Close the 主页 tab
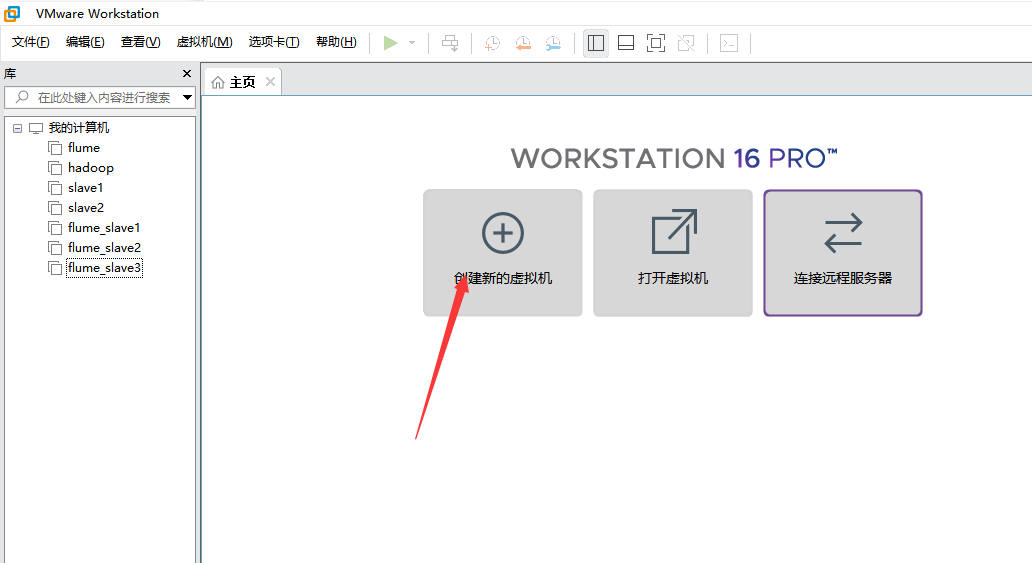 (270, 82)
